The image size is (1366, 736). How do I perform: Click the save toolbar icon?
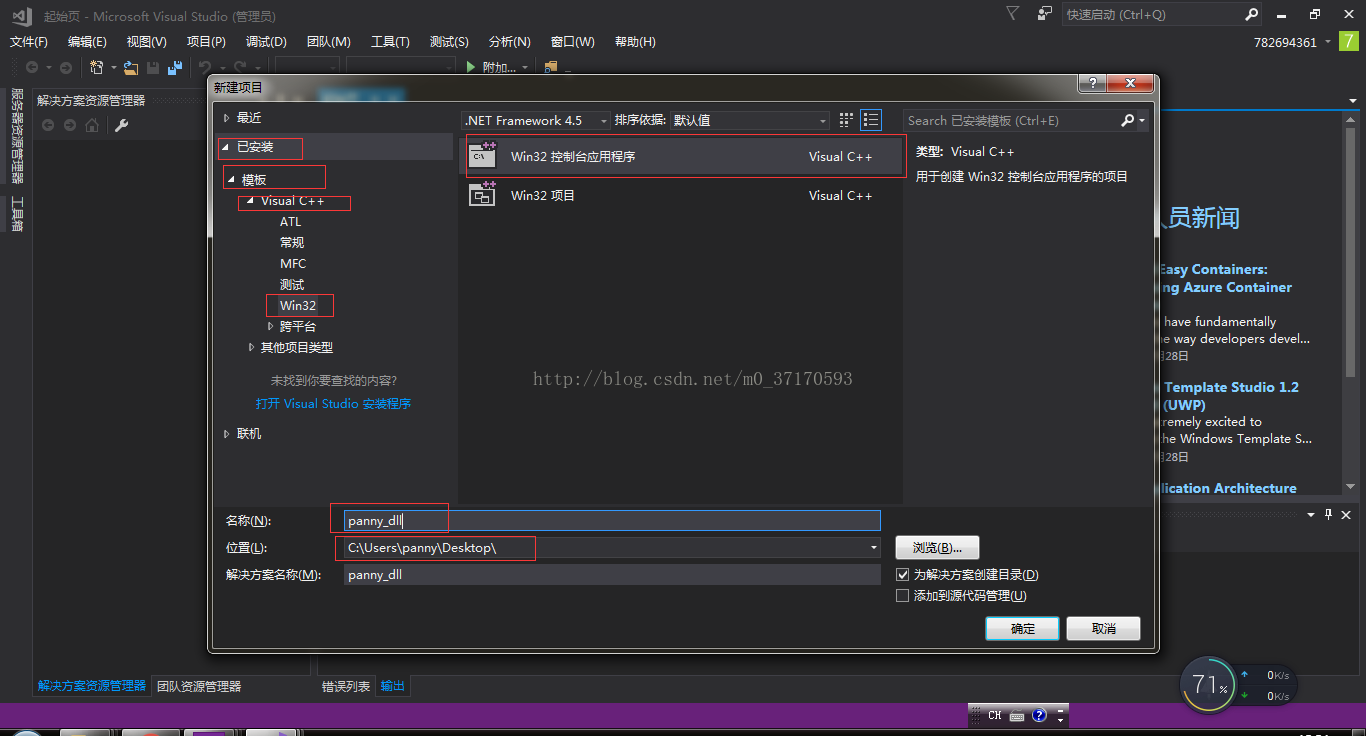click(153, 68)
